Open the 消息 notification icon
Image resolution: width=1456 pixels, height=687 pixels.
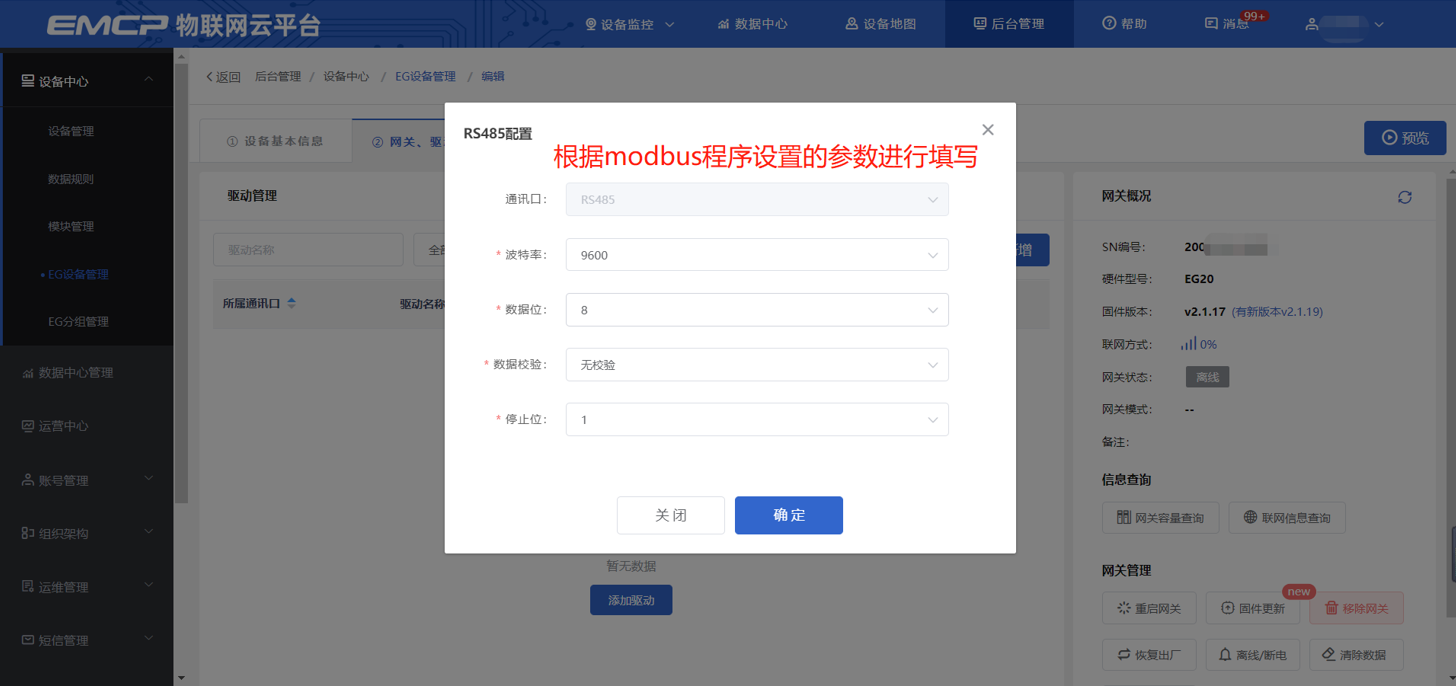point(1211,24)
